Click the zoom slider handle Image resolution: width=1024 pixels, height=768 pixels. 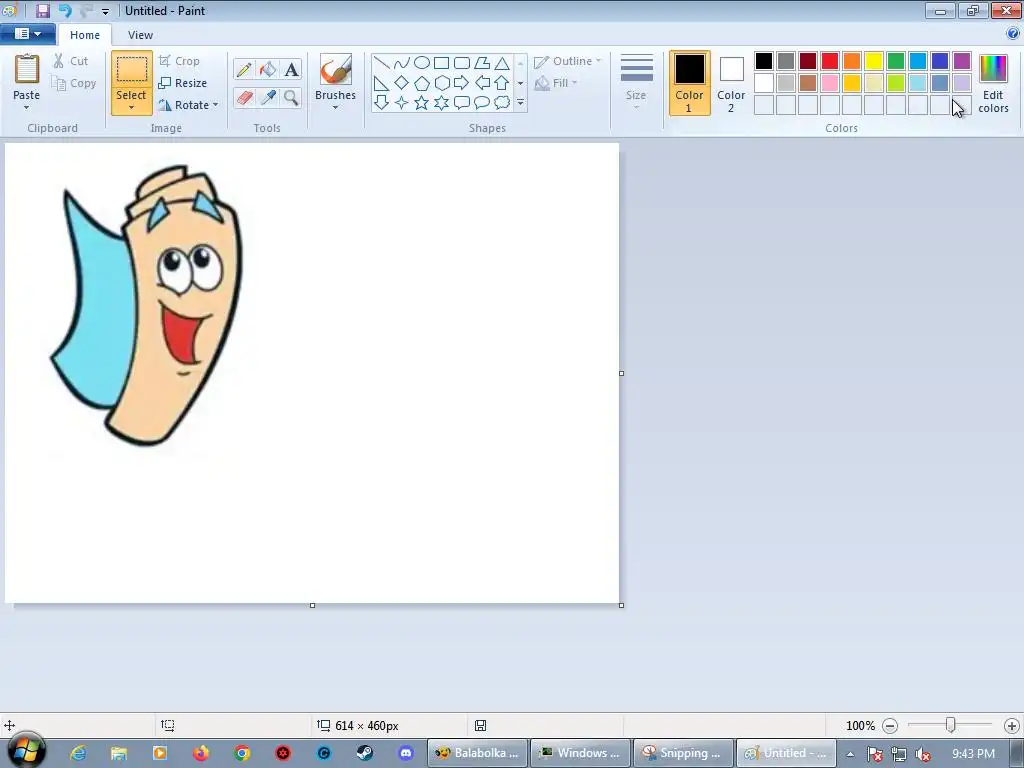(951, 725)
